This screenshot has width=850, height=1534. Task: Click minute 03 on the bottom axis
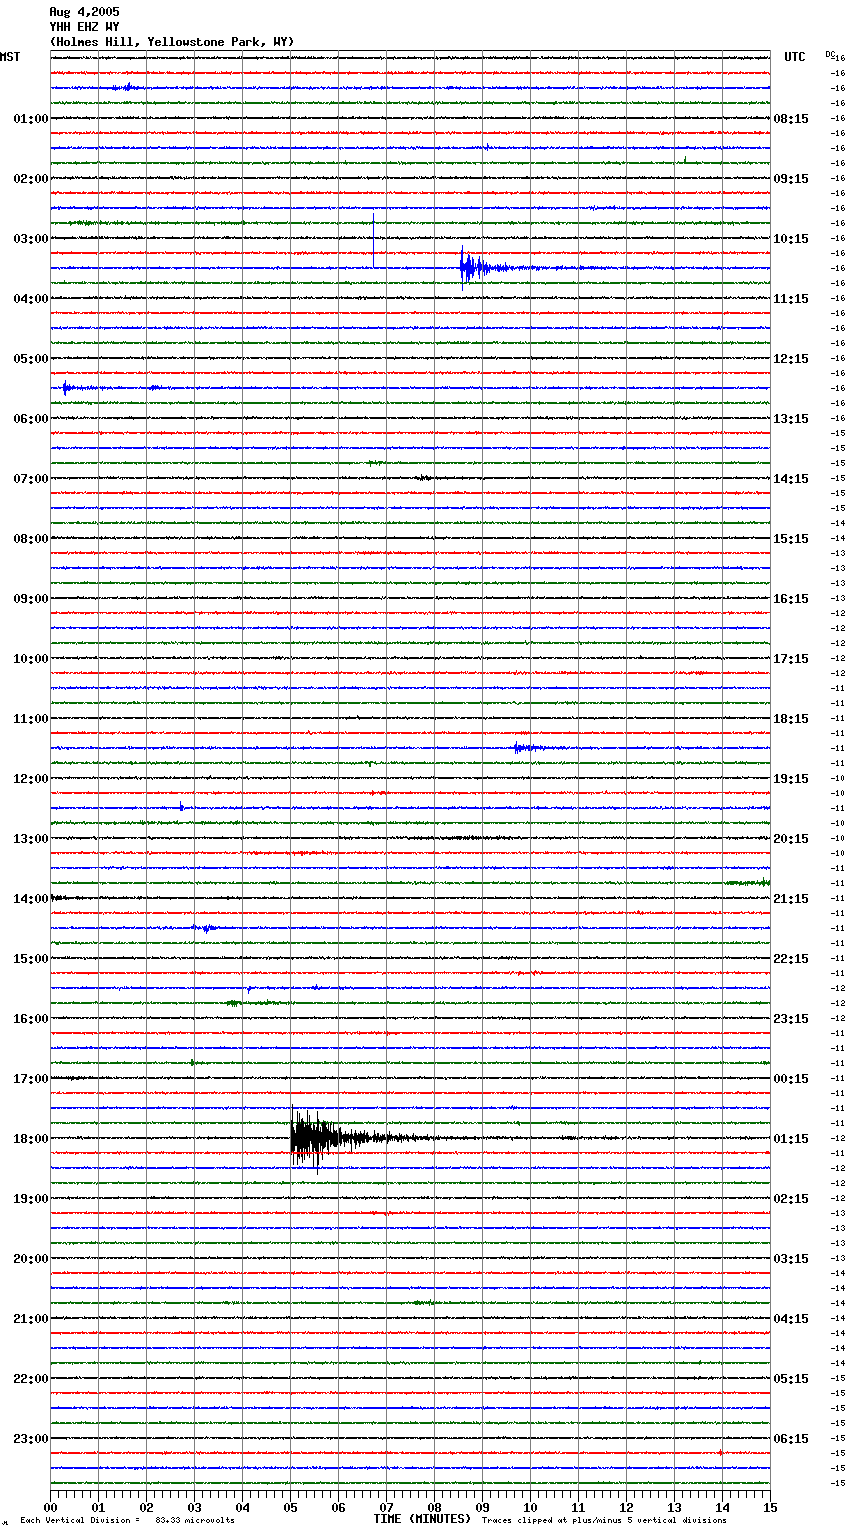194,1508
